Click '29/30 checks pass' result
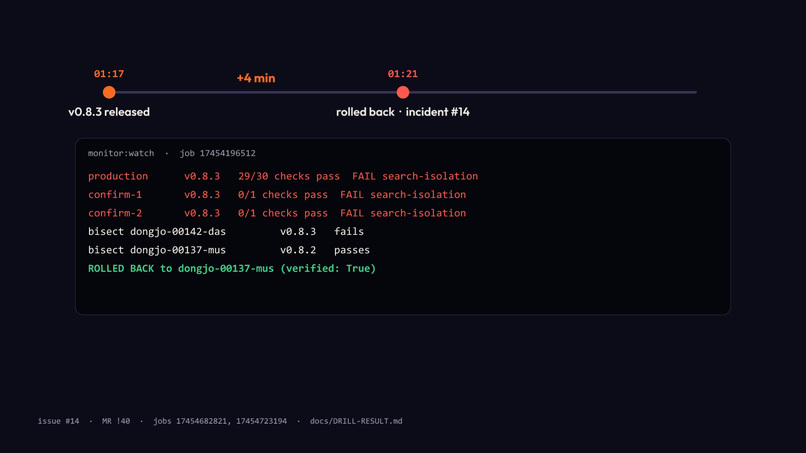The image size is (806, 453). 289,176
